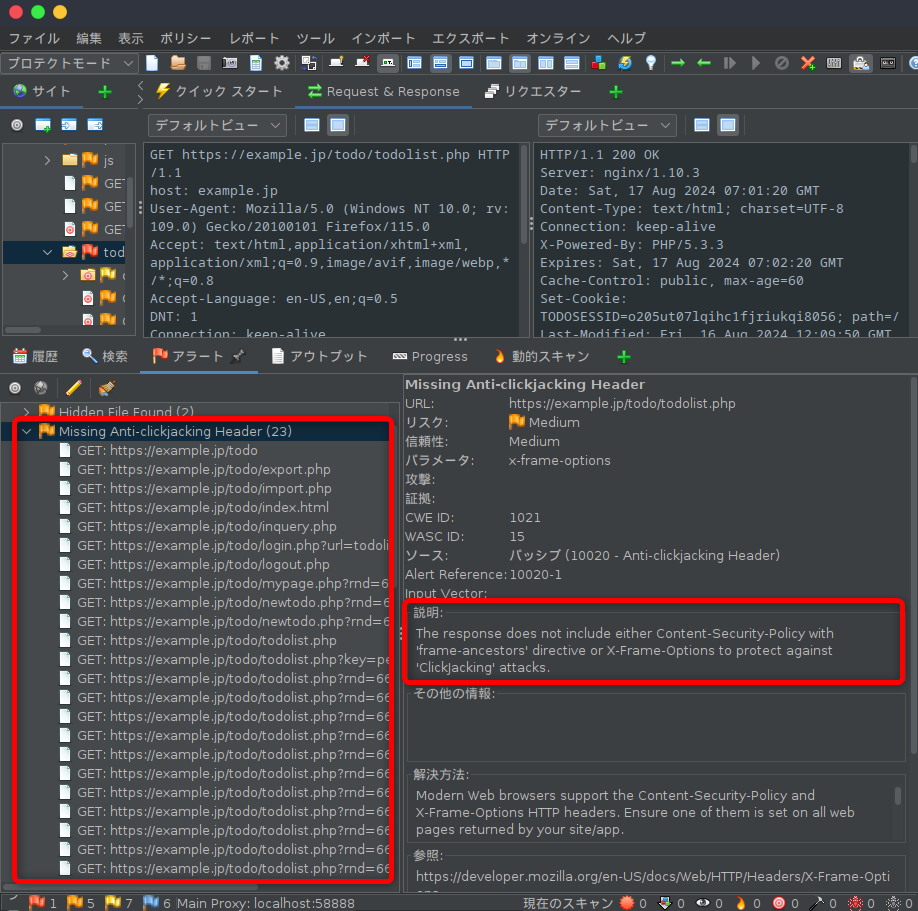The image size is (918, 911).
Task: Select alert GET https://example.jp/todo/export.php
Action: (x=204, y=470)
